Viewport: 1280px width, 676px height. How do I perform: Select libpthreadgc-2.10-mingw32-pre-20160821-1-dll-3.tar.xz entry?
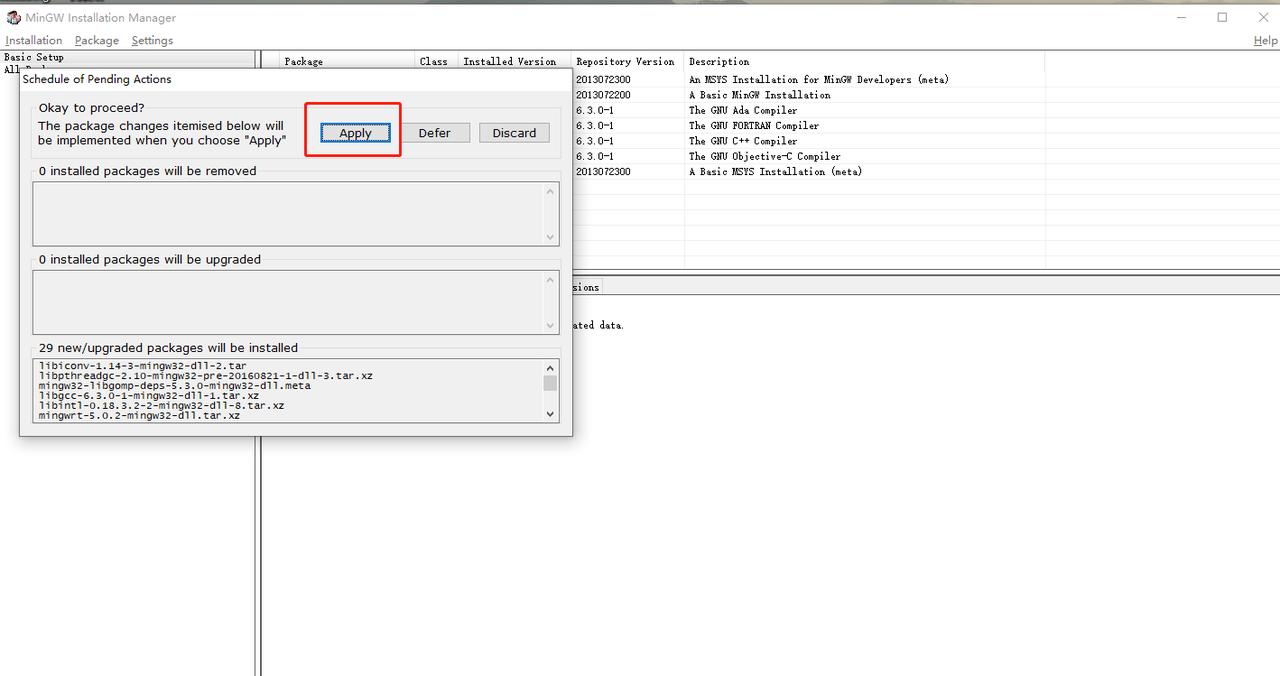click(205, 376)
